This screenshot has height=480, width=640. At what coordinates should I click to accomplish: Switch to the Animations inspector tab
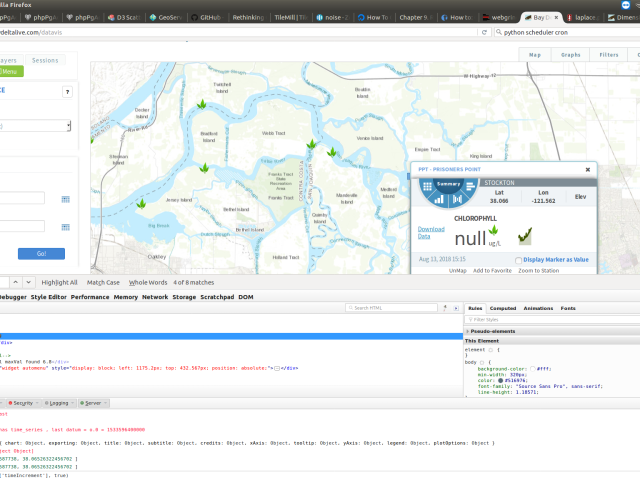(x=538, y=308)
